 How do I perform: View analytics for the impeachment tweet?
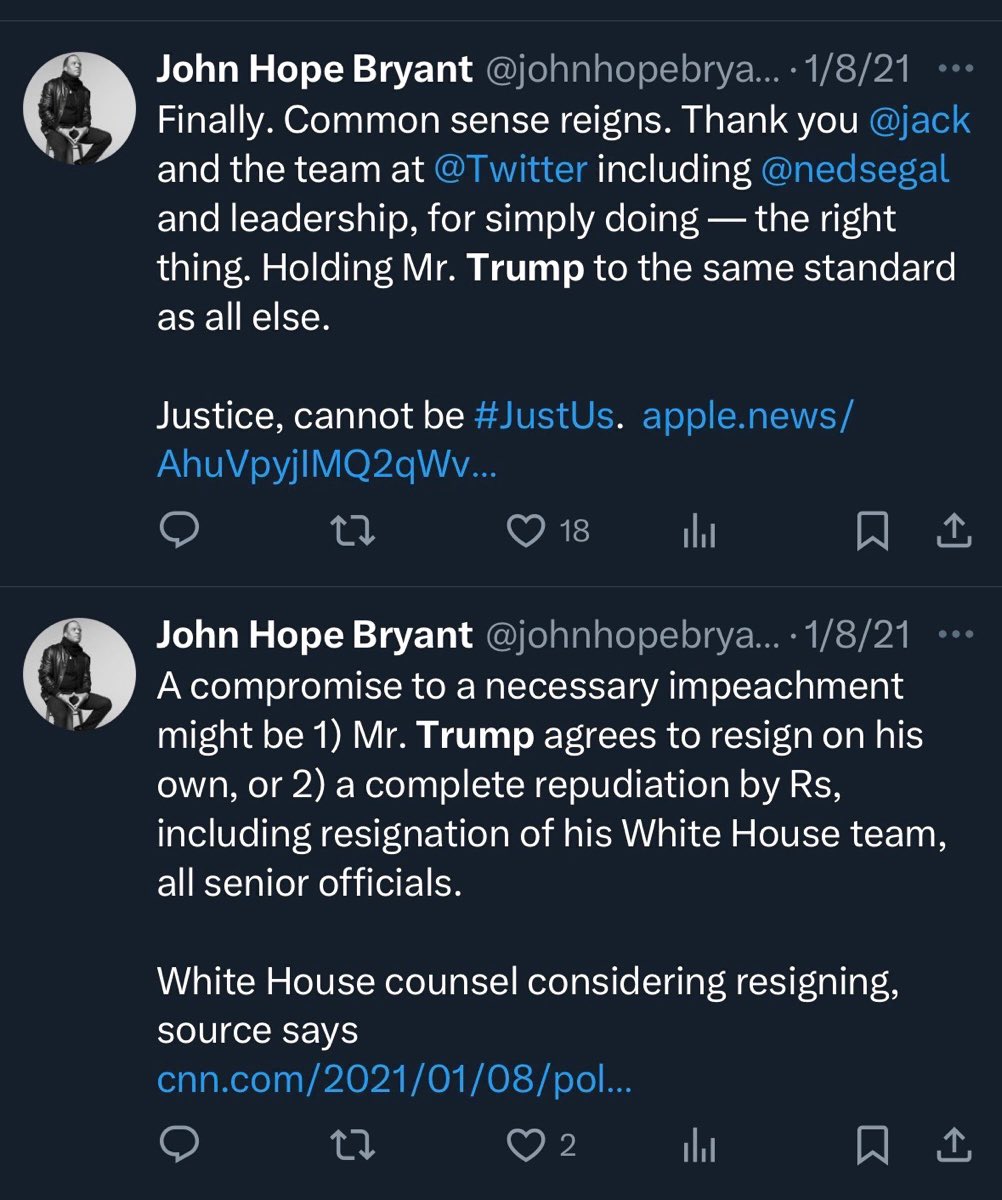click(x=698, y=1147)
